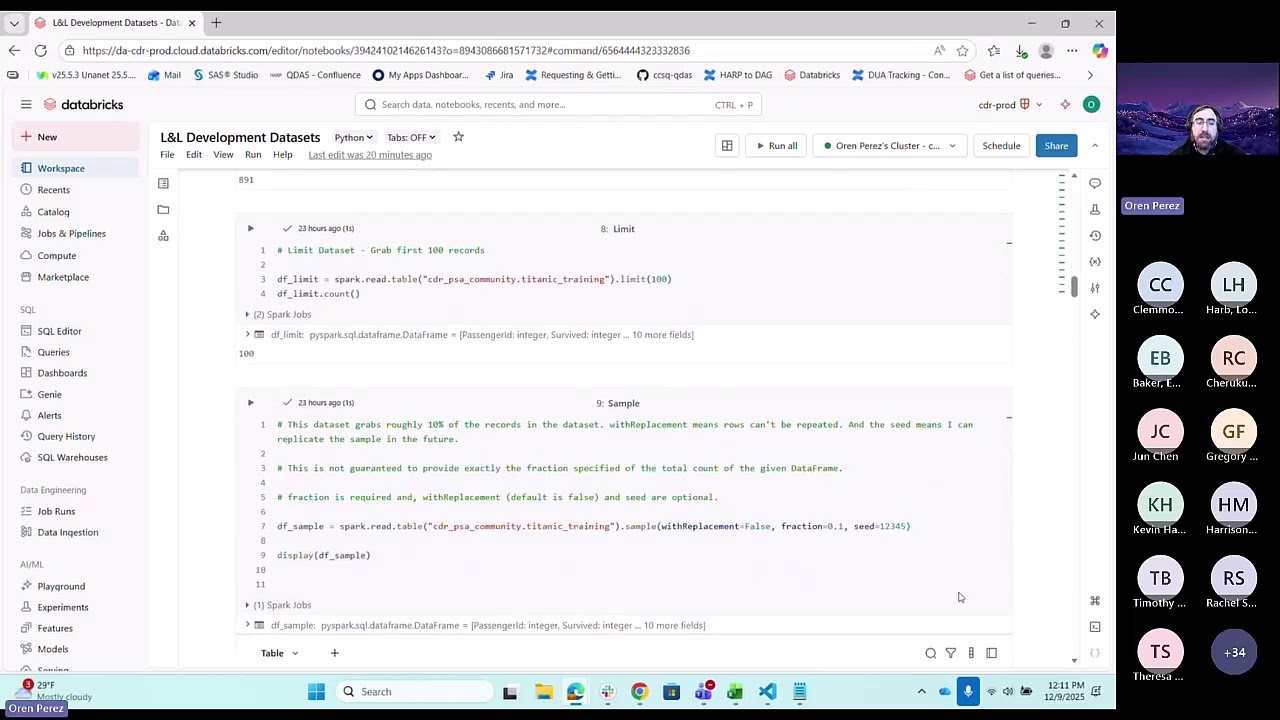The height and width of the screenshot is (720, 1280).
Task: Open the View menu
Action: tap(223, 155)
